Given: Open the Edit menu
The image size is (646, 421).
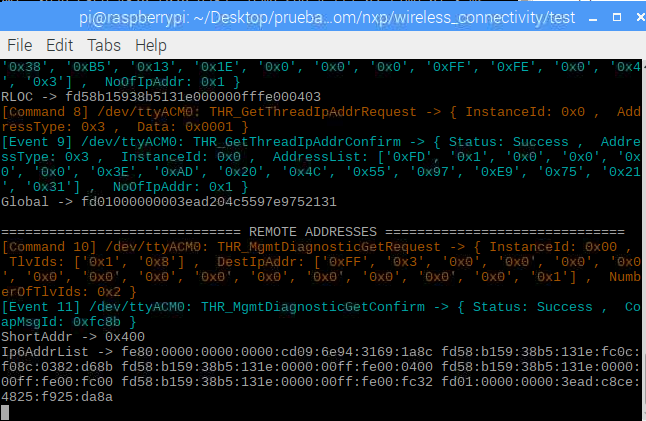Looking at the screenshot, I should tap(60, 45).
